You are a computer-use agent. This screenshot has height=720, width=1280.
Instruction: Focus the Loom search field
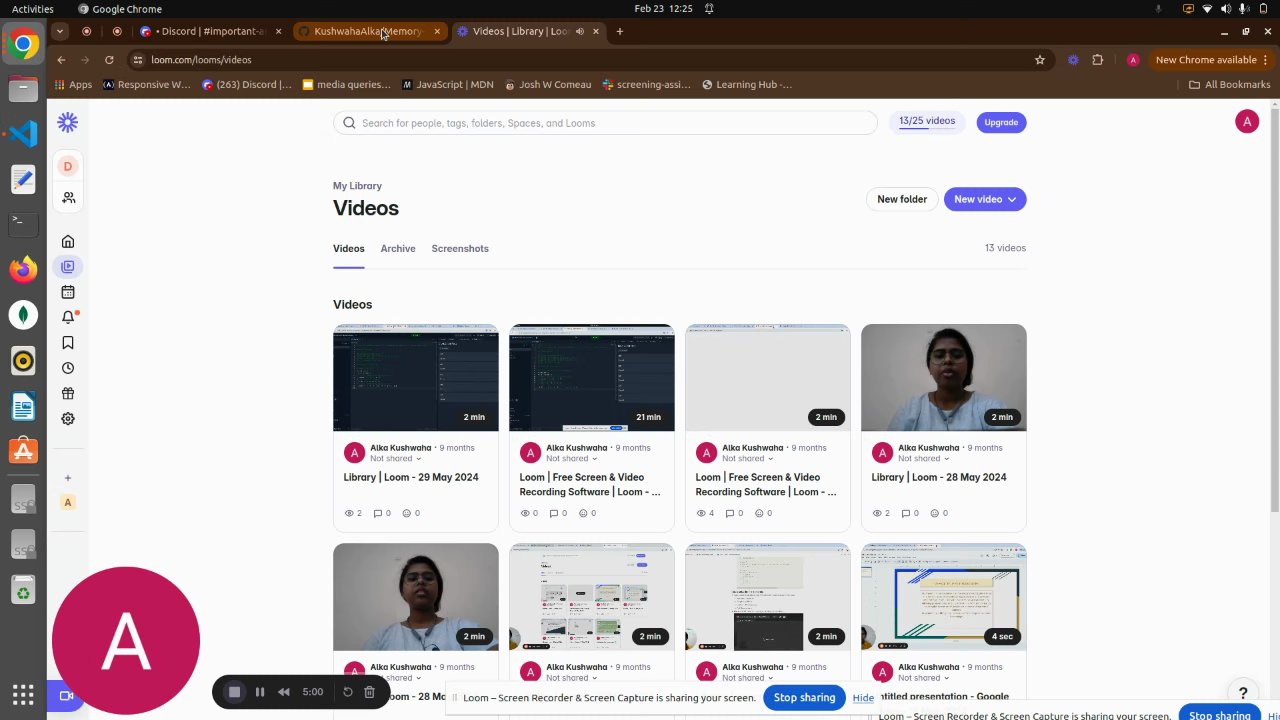[x=605, y=123]
